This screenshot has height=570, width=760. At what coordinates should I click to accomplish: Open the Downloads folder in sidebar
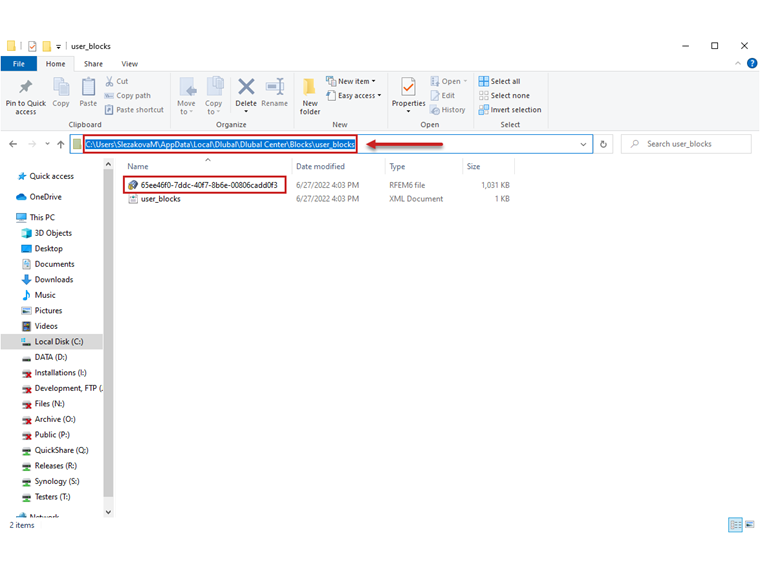[48, 280]
